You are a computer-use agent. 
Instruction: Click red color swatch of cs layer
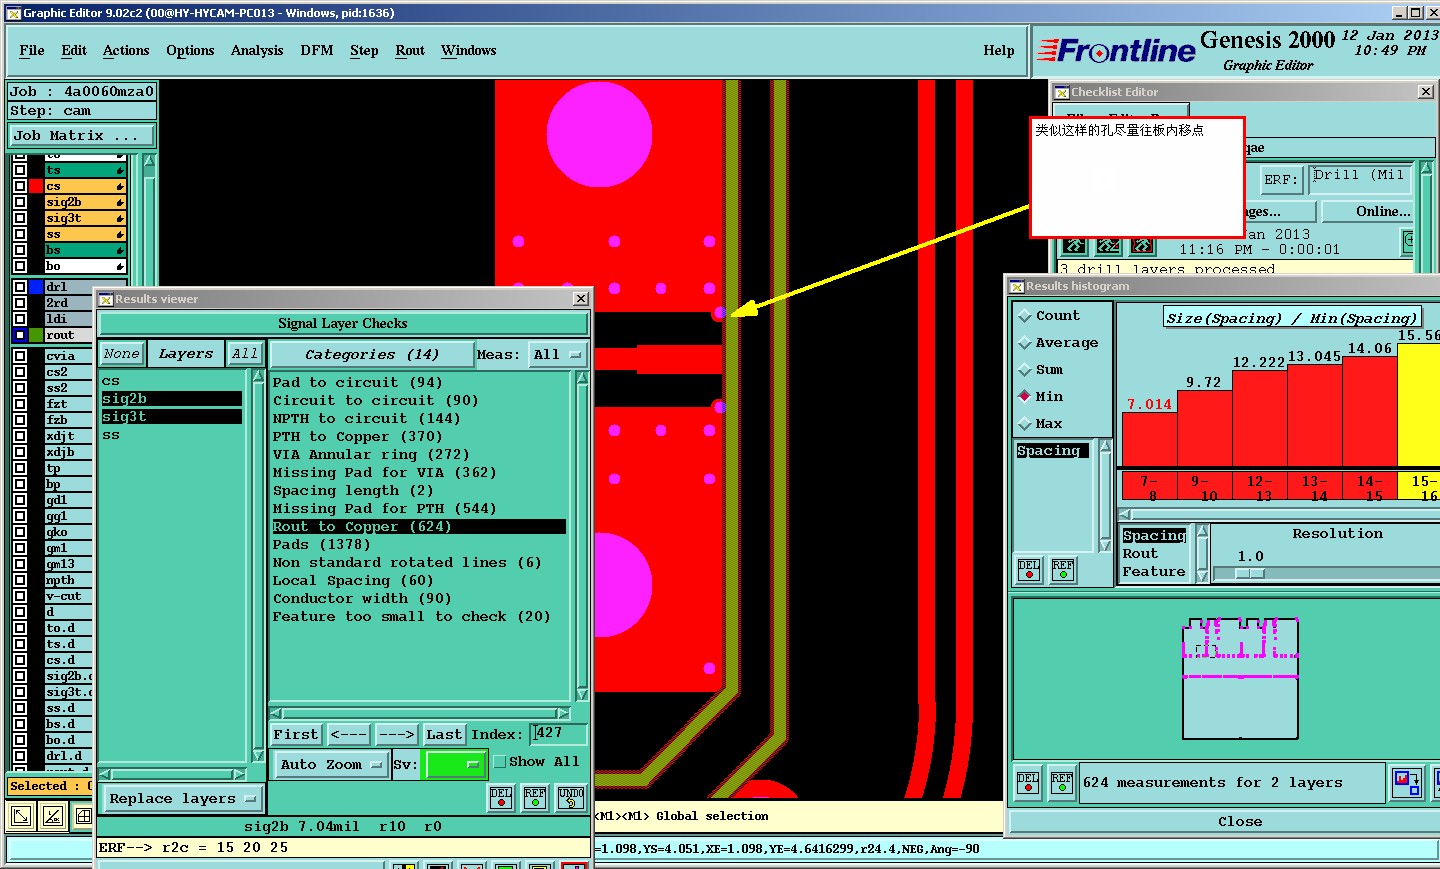(x=36, y=186)
